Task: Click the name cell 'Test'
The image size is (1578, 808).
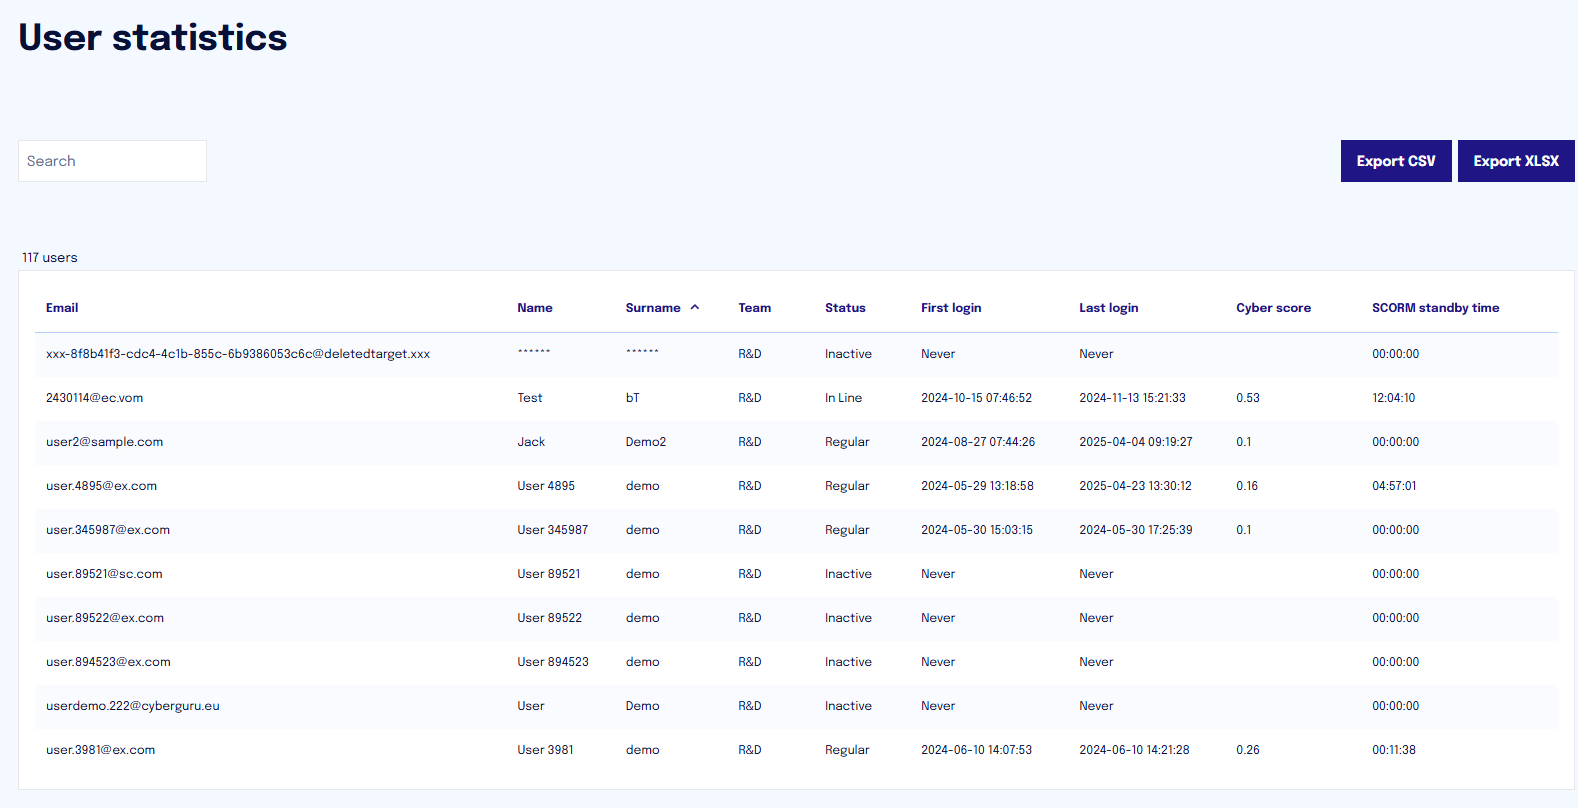Action: coord(530,398)
